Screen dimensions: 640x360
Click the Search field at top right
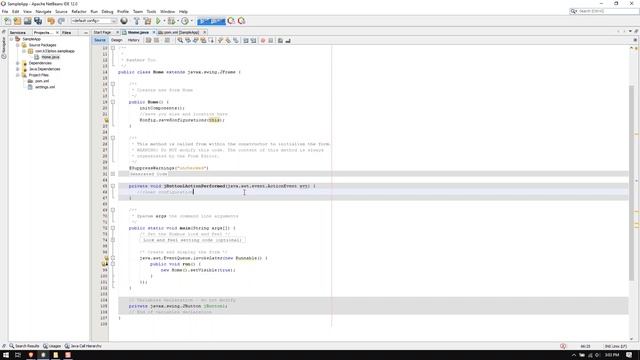[604, 11]
